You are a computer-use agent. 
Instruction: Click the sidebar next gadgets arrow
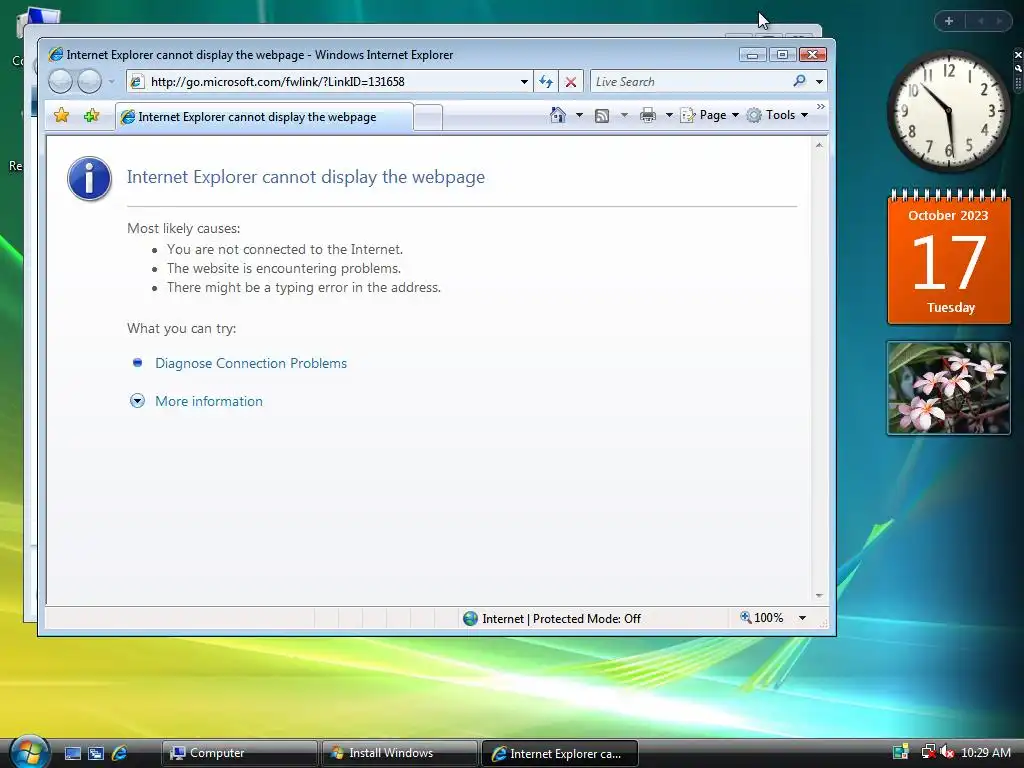999,21
